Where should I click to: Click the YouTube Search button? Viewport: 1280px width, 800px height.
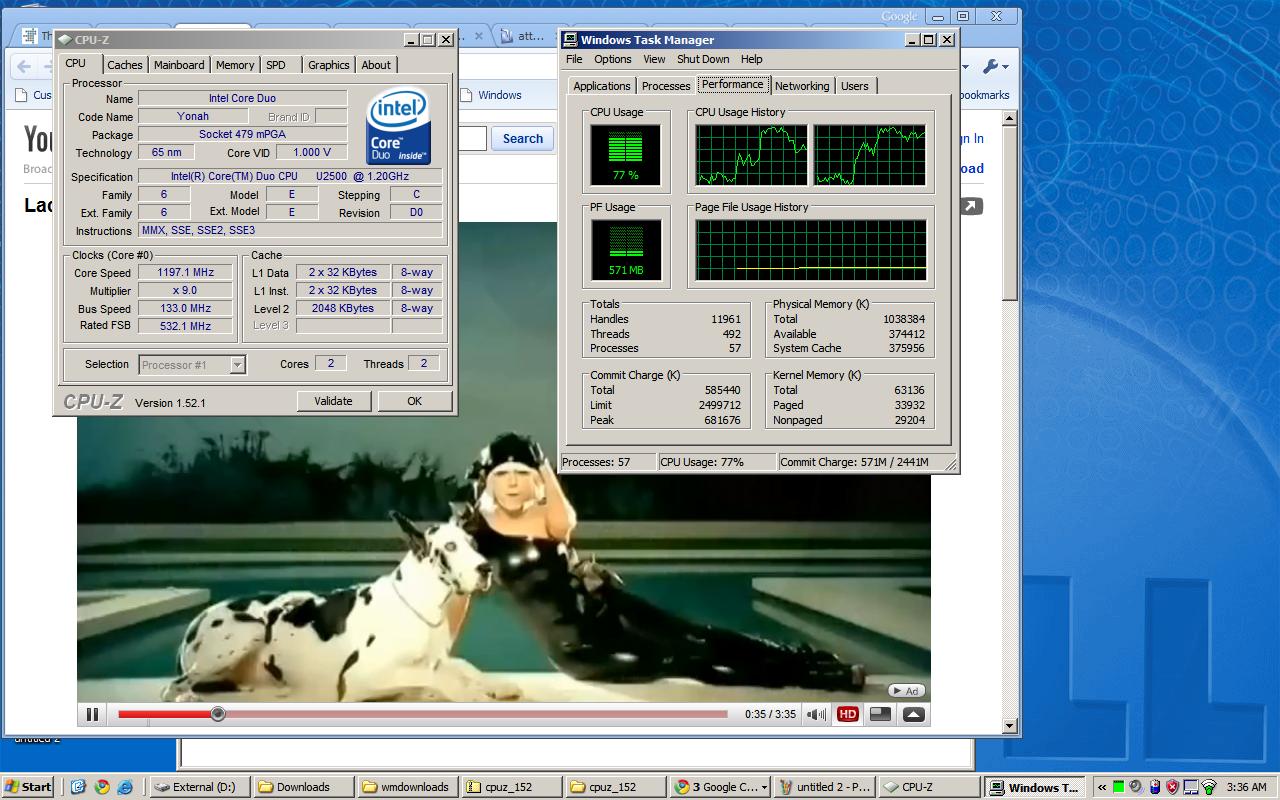pyautogui.click(x=523, y=139)
